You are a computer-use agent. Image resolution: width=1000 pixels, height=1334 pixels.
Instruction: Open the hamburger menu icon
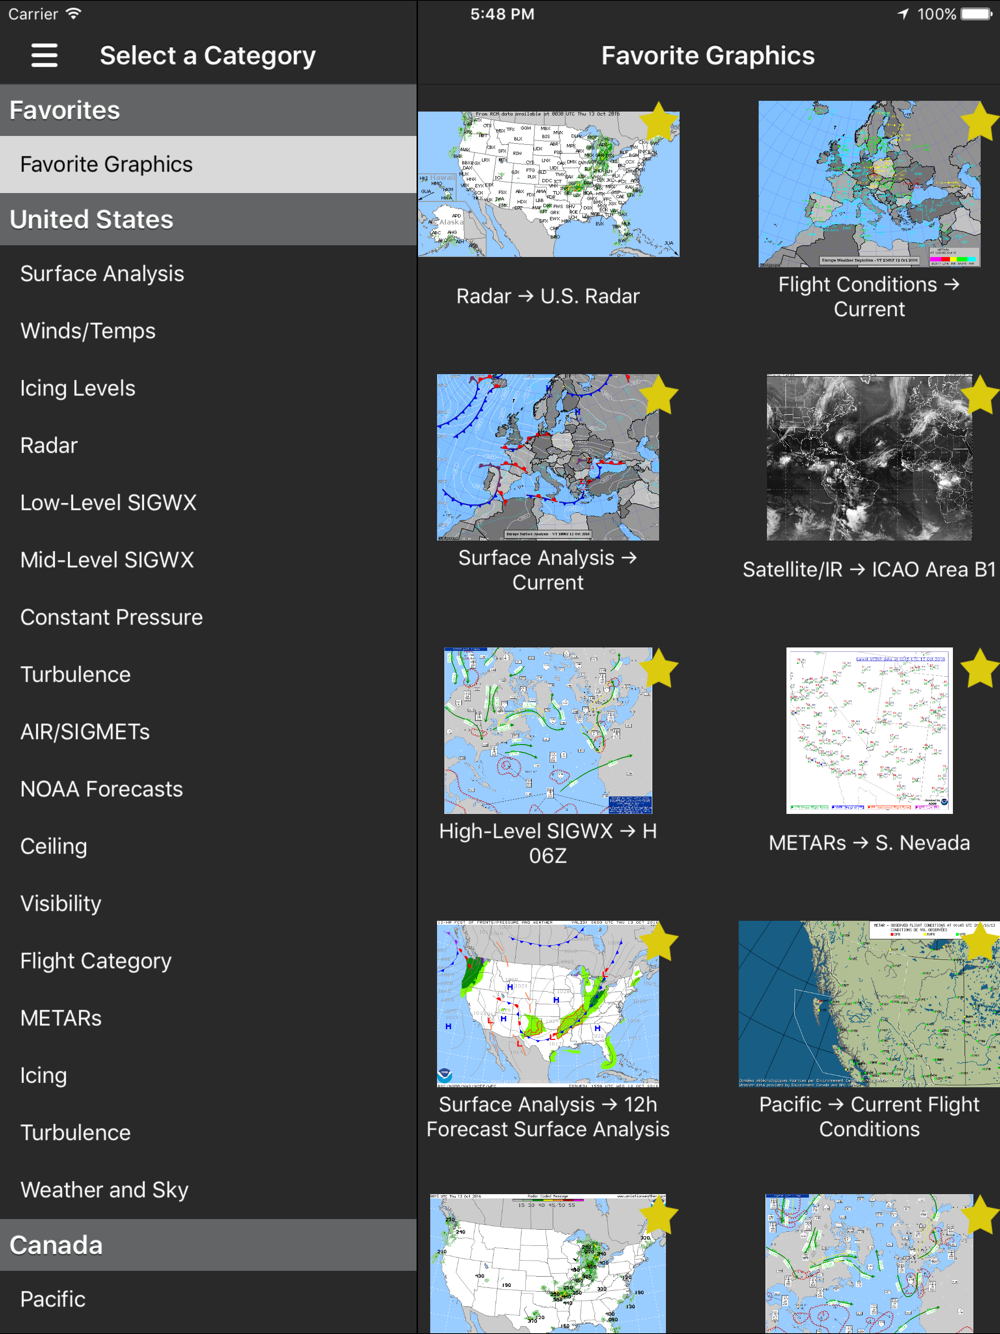[x=44, y=55]
